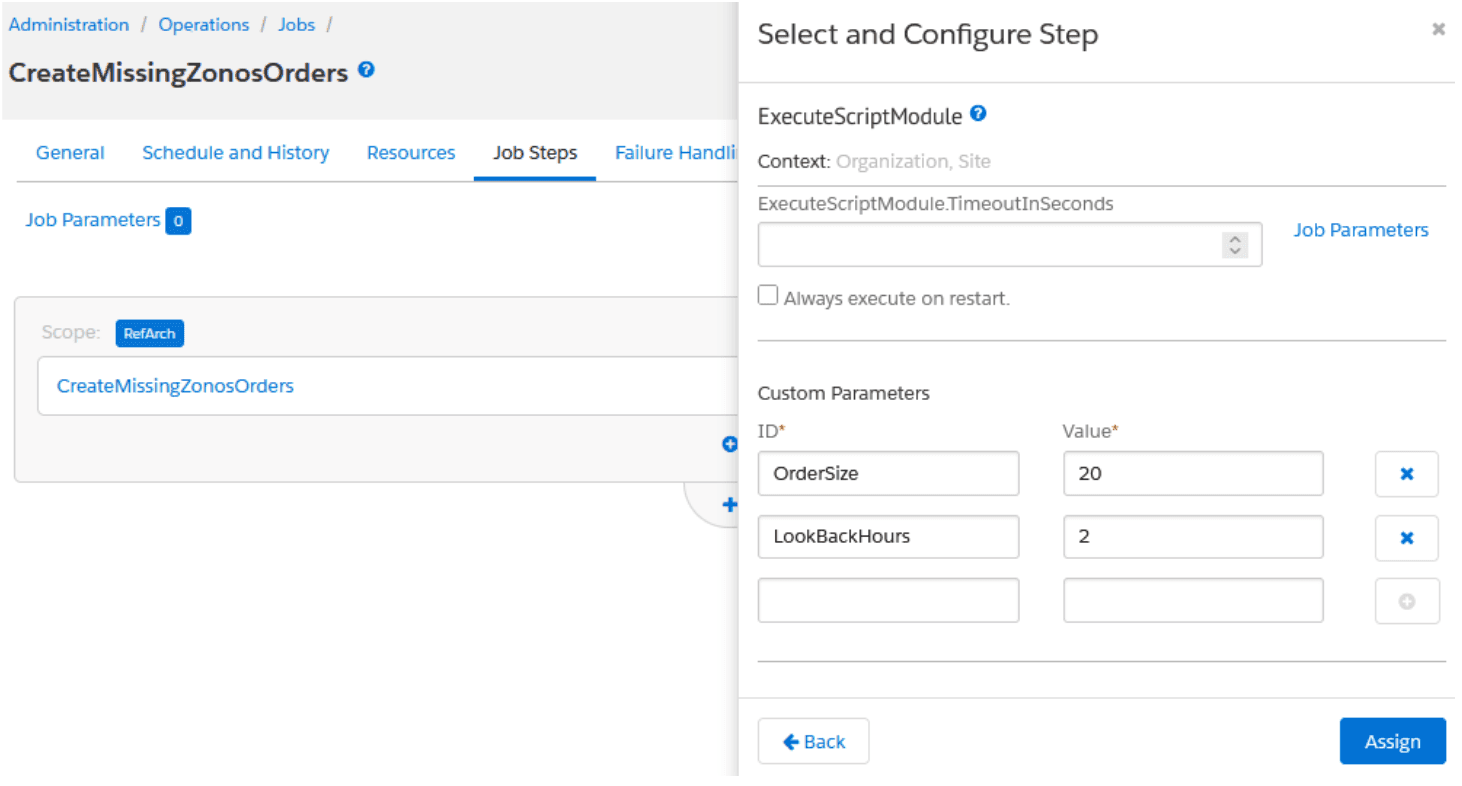Switch to the General tab

[69, 152]
